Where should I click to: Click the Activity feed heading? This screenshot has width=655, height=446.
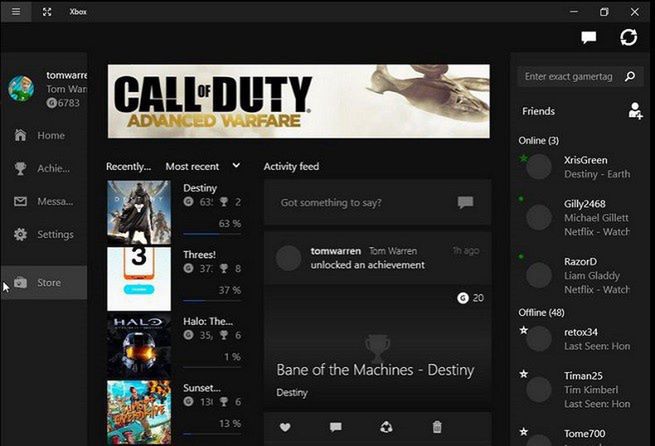pos(291,166)
